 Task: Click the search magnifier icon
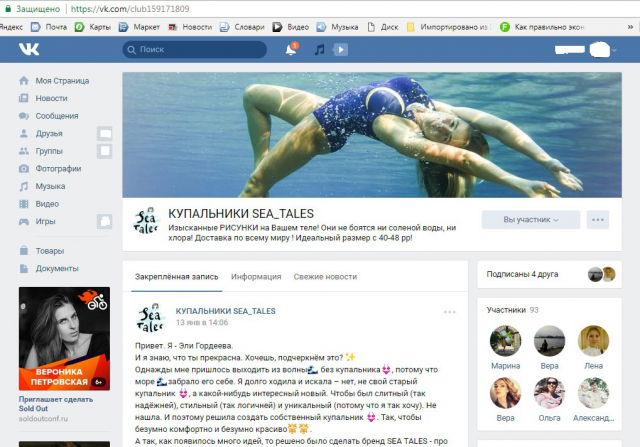(131, 50)
